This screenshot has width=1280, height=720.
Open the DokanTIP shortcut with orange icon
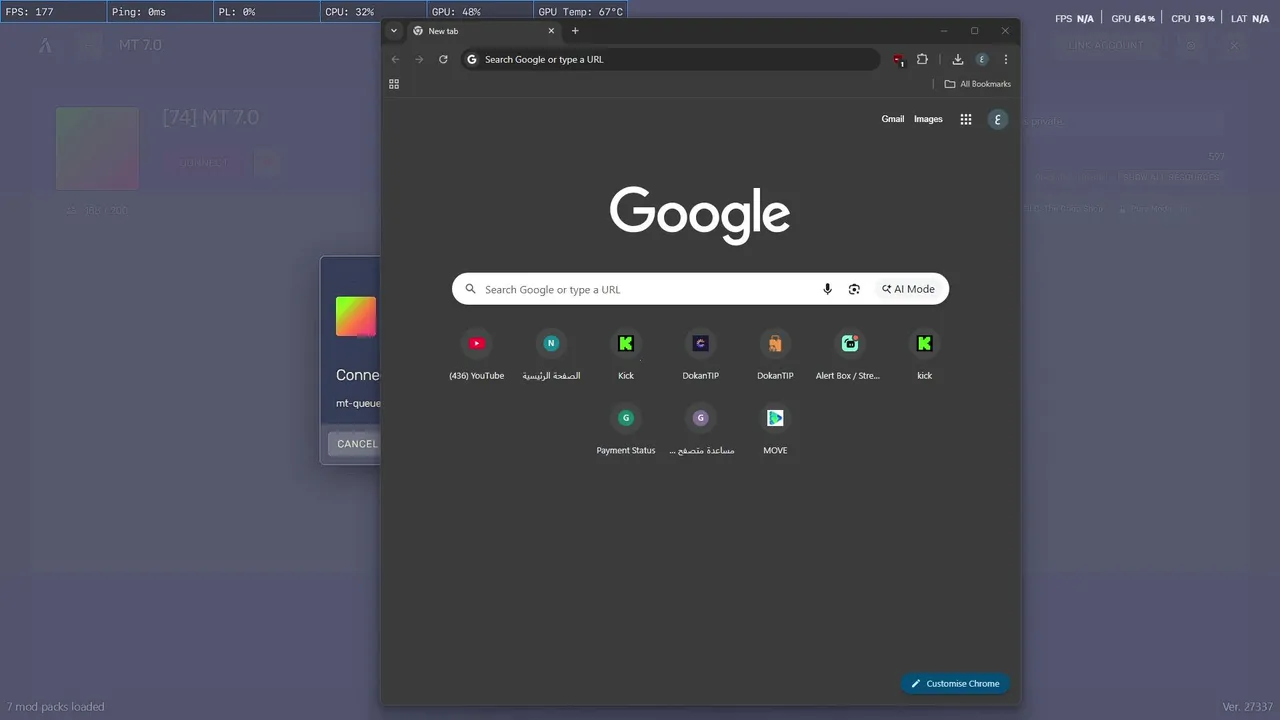[x=775, y=354]
